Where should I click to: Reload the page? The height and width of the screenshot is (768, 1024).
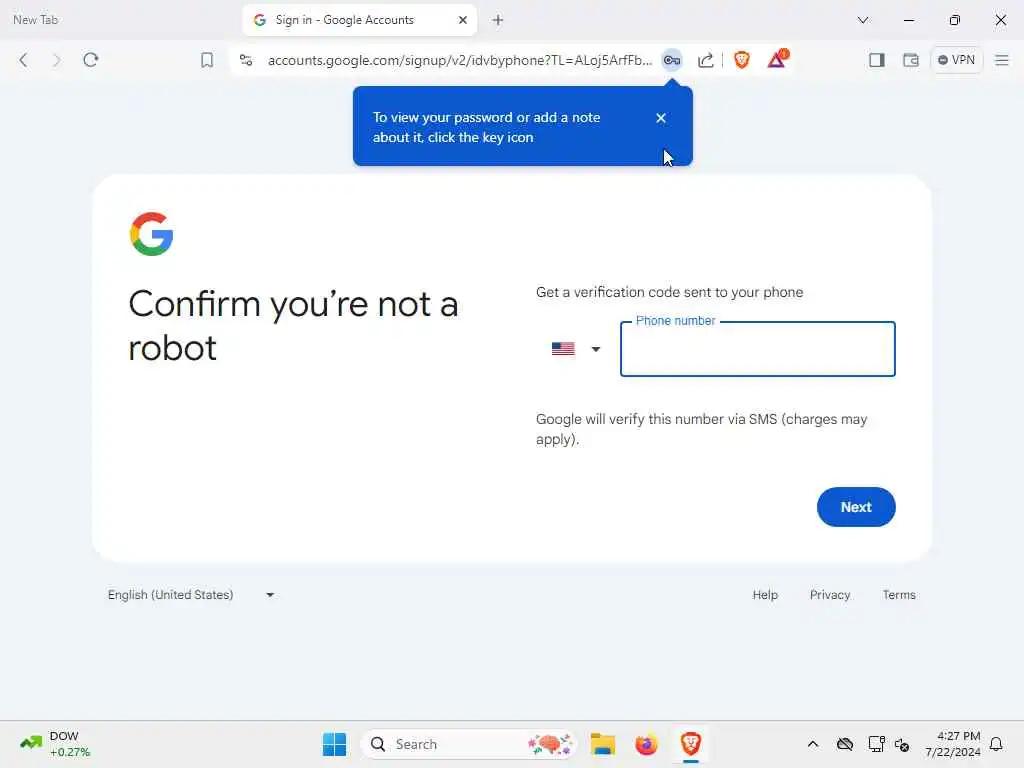click(x=91, y=60)
